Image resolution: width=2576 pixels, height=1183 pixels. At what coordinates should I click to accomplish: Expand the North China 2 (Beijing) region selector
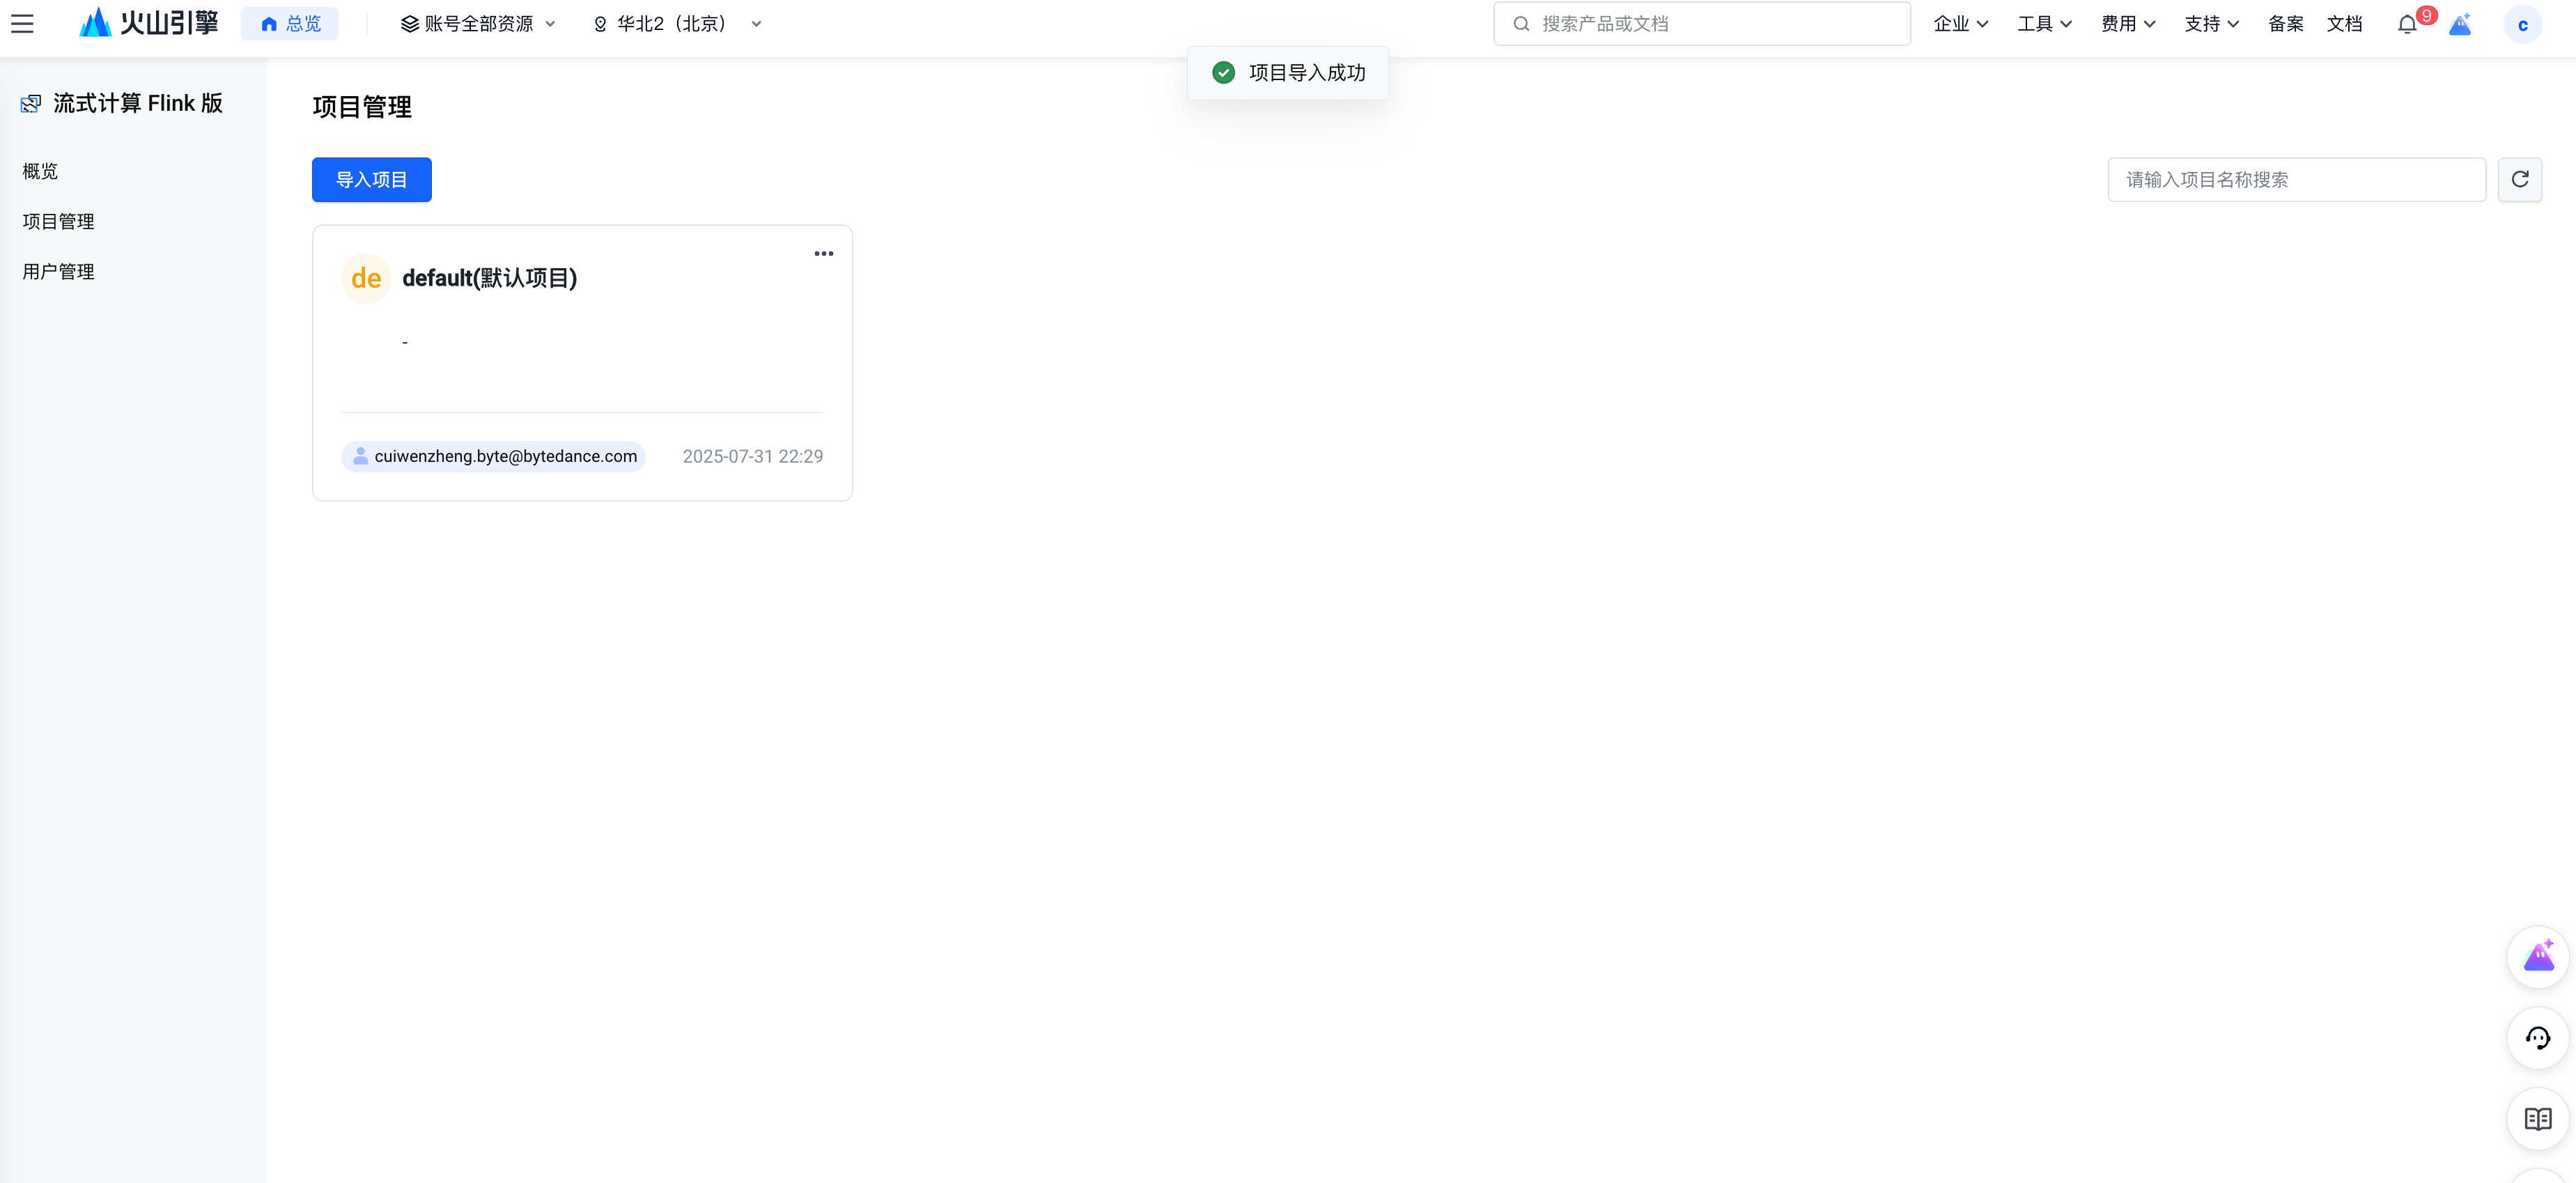(677, 24)
